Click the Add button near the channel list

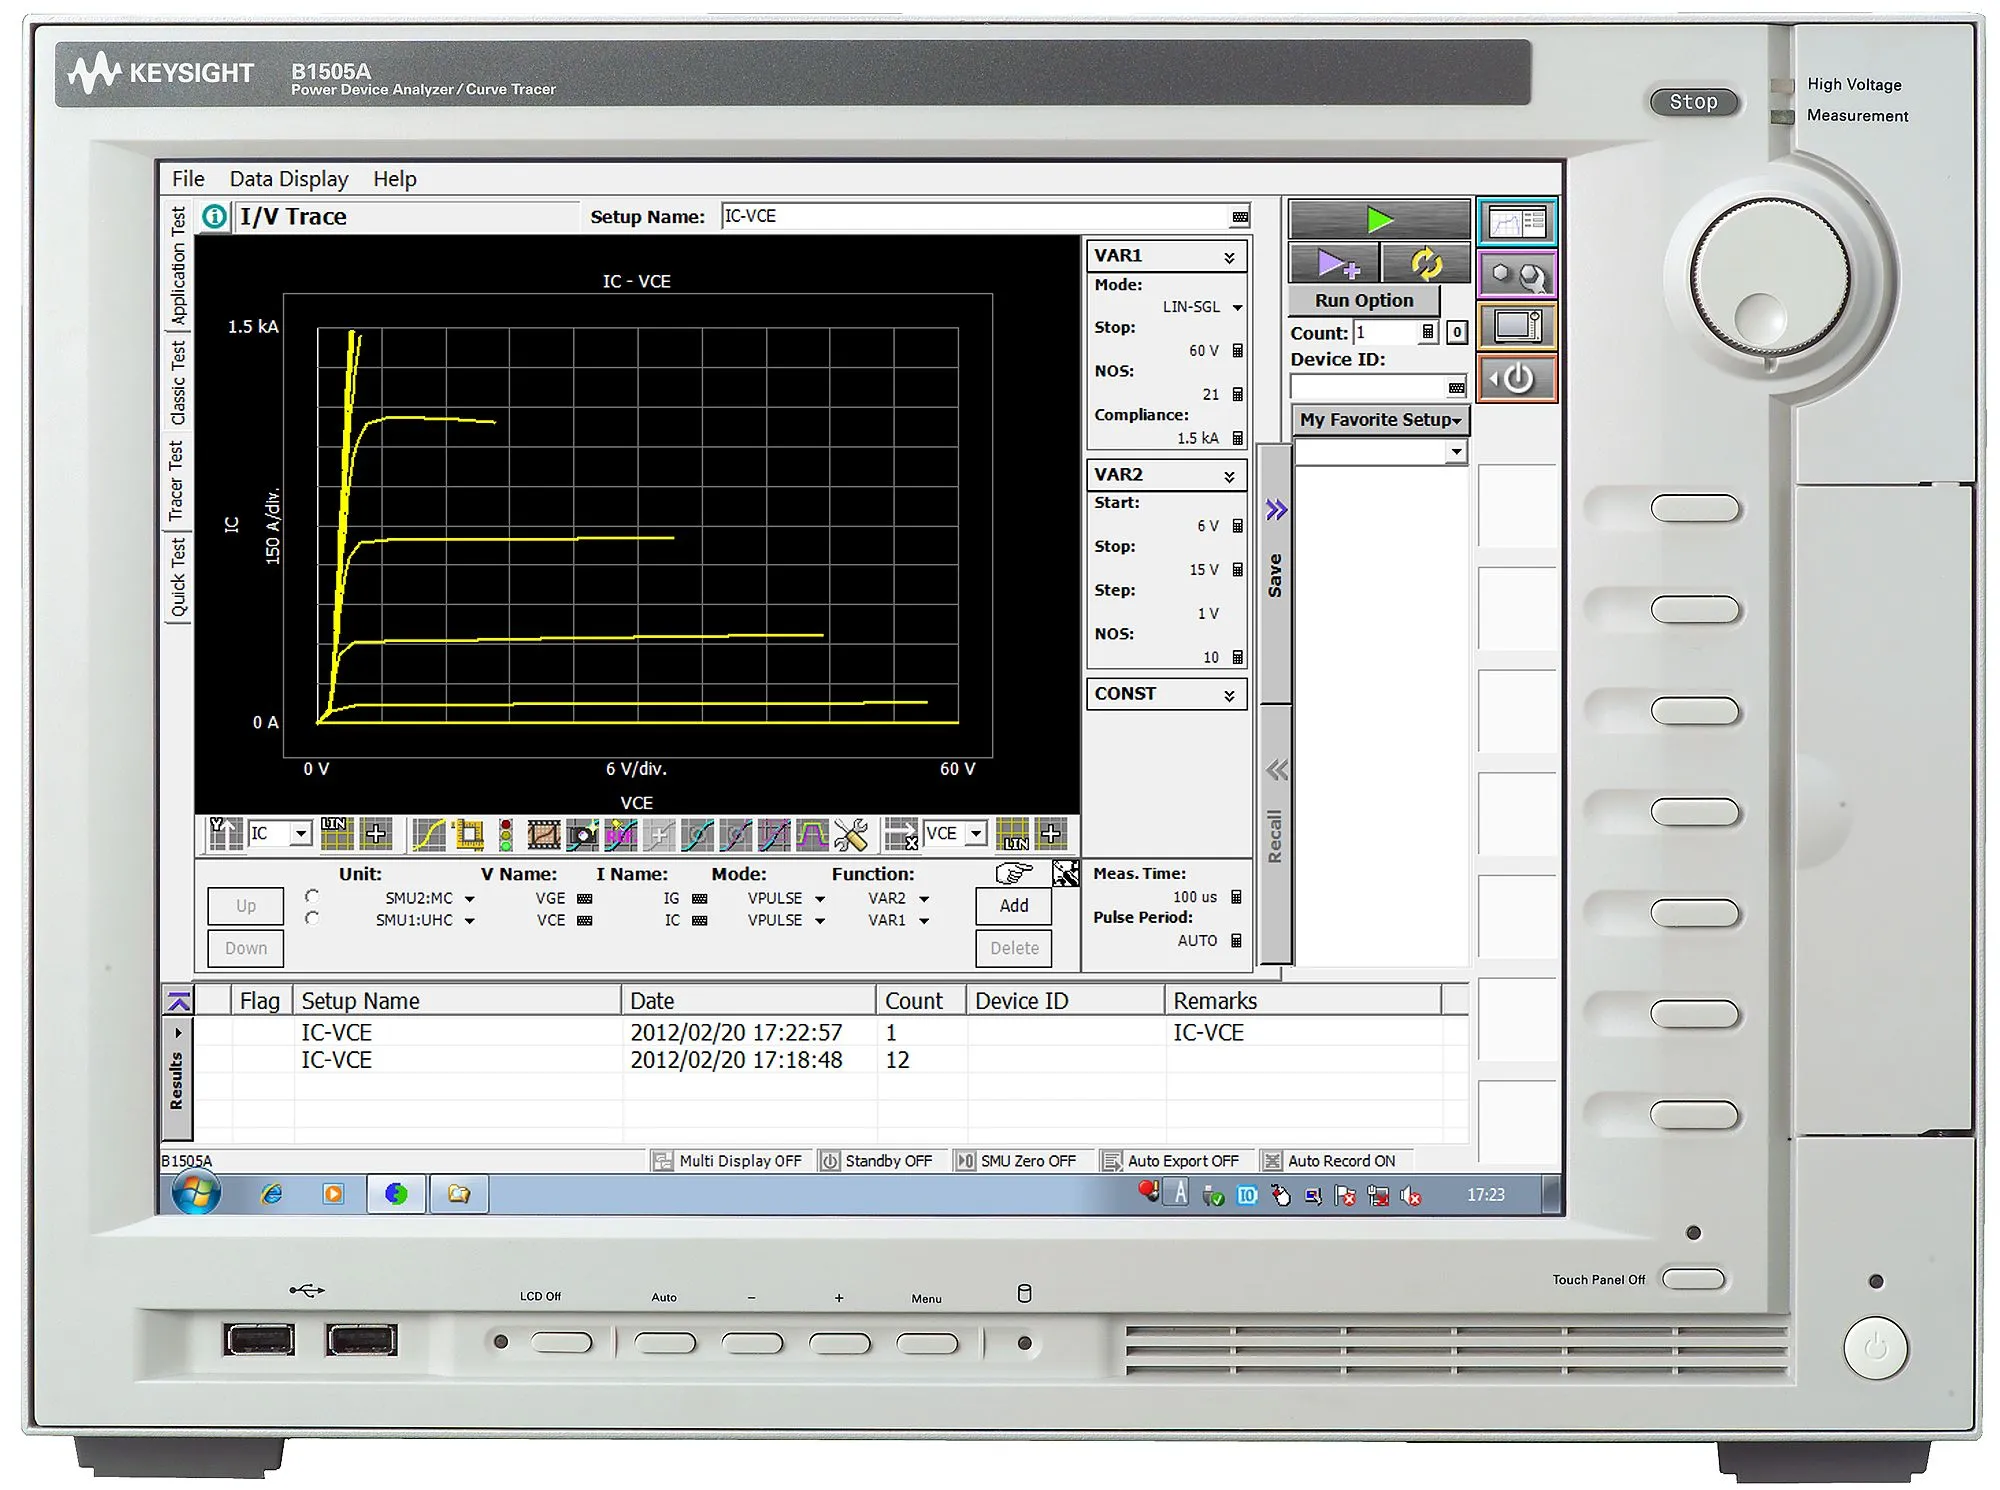1013,905
